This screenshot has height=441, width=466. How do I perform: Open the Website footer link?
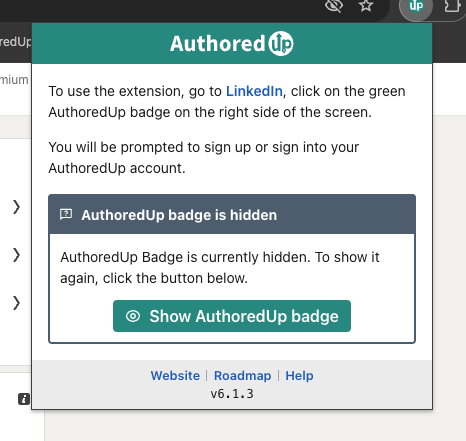175,376
